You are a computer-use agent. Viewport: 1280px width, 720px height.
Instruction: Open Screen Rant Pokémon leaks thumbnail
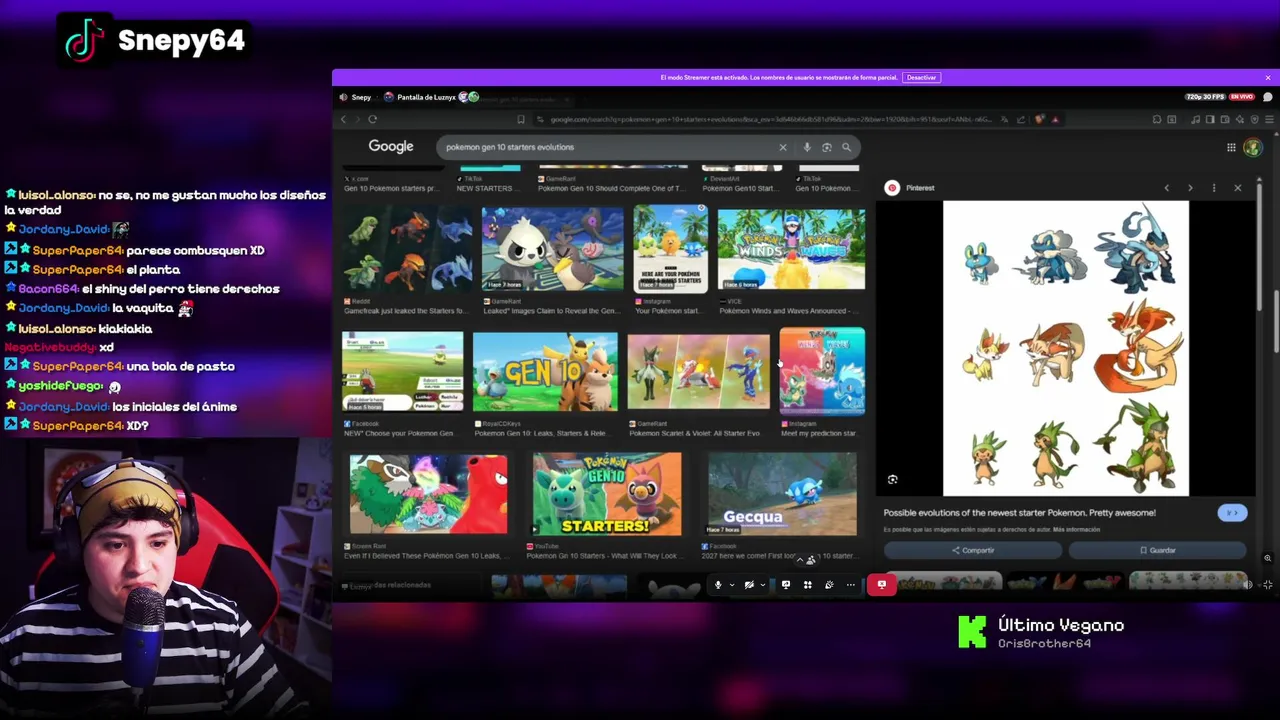428,494
